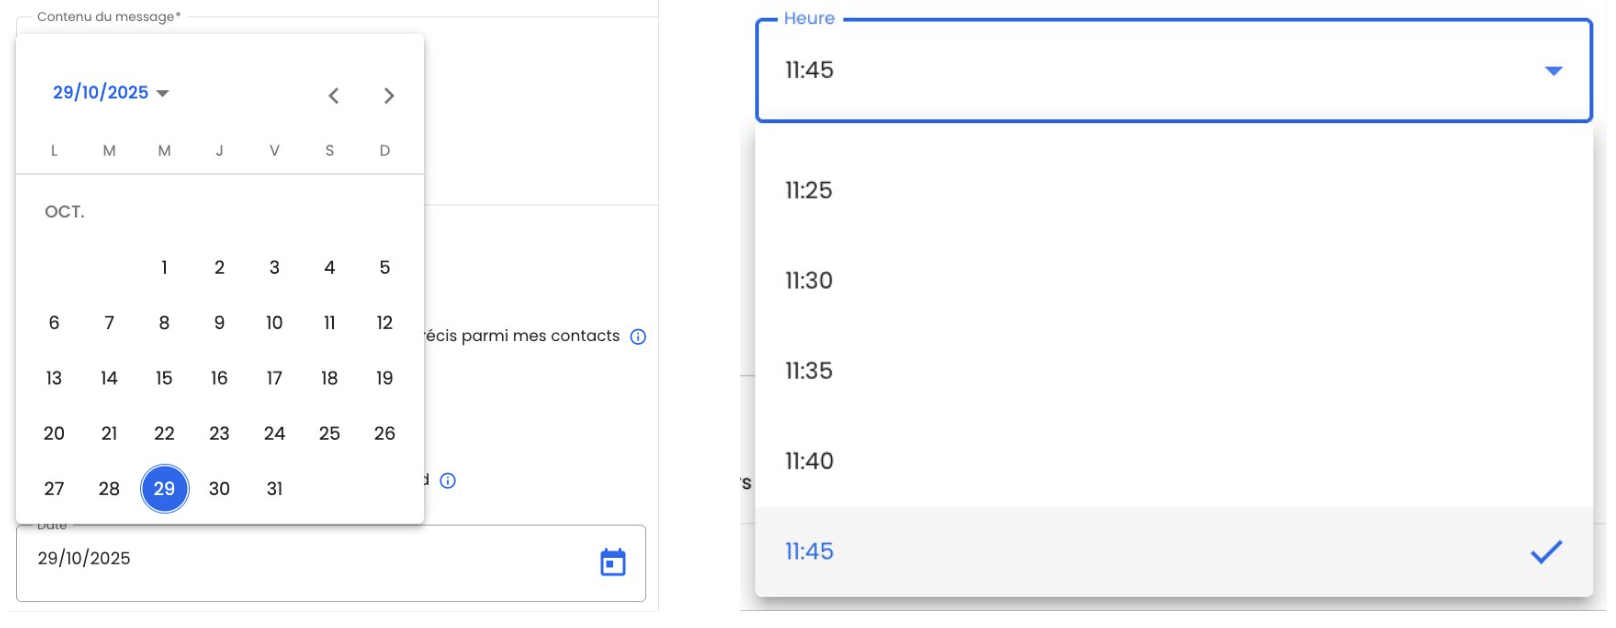Viewport: 1616px width, 628px height.
Task: Pick October 30 in calendar
Action: point(219,489)
